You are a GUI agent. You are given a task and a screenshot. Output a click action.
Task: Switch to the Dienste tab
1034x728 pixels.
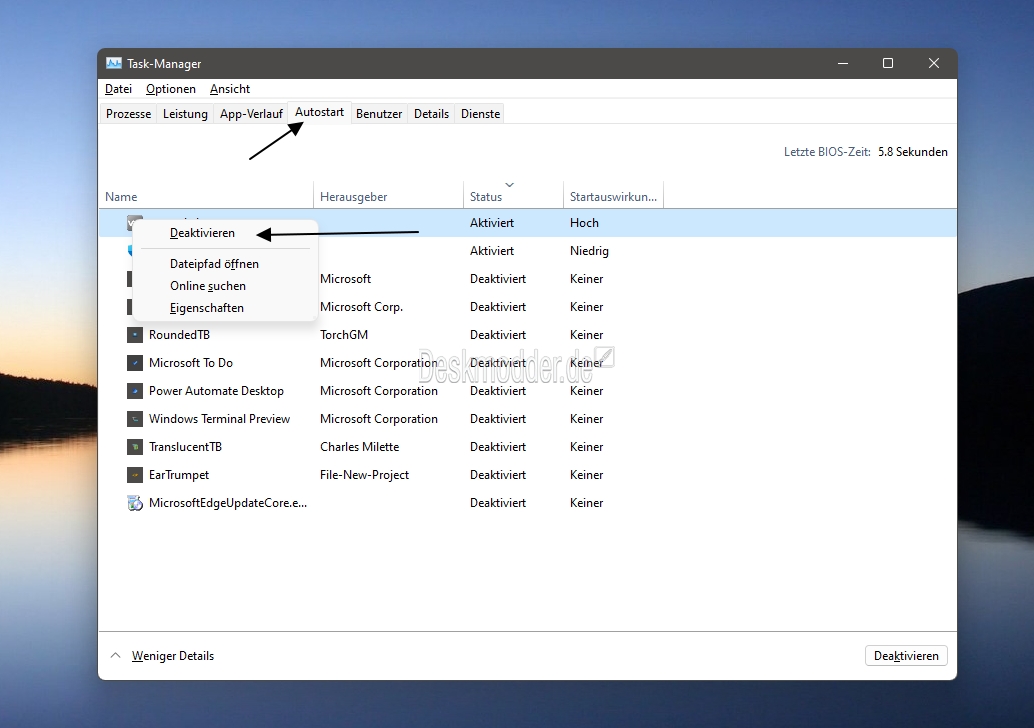point(480,113)
